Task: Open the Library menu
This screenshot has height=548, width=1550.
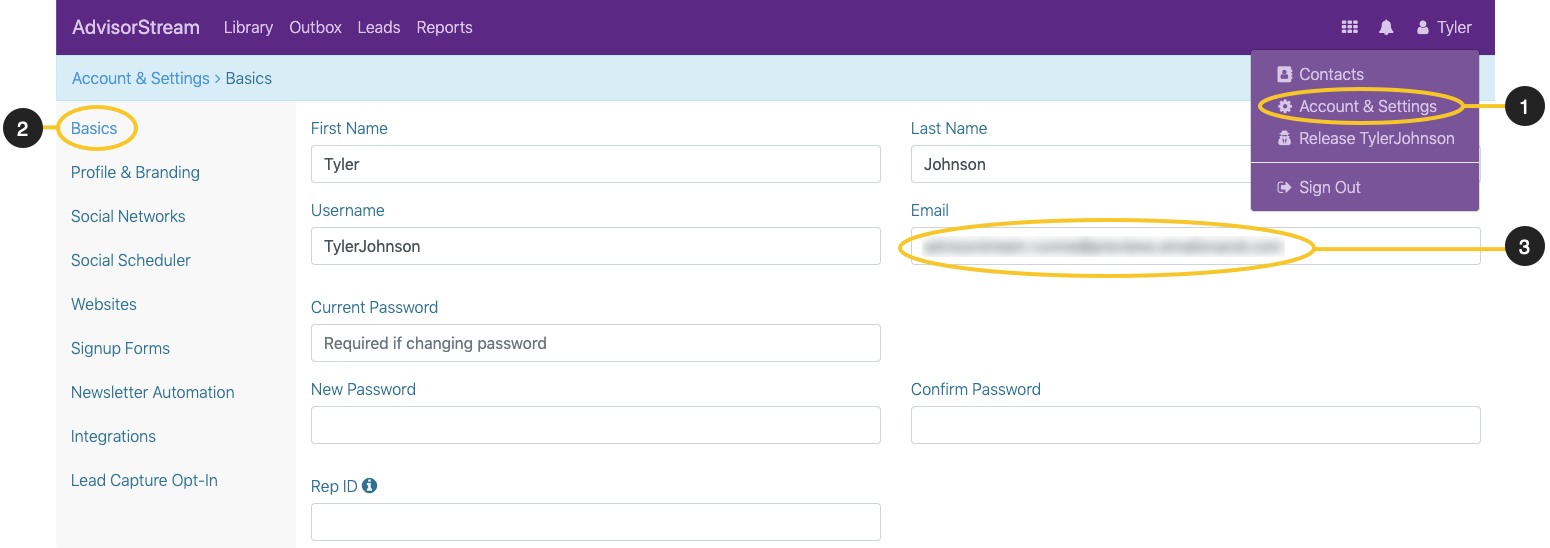Action: [248, 27]
